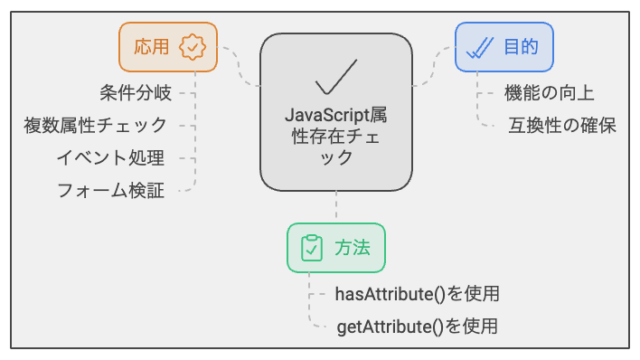Click the 応用 label text

click(151, 47)
